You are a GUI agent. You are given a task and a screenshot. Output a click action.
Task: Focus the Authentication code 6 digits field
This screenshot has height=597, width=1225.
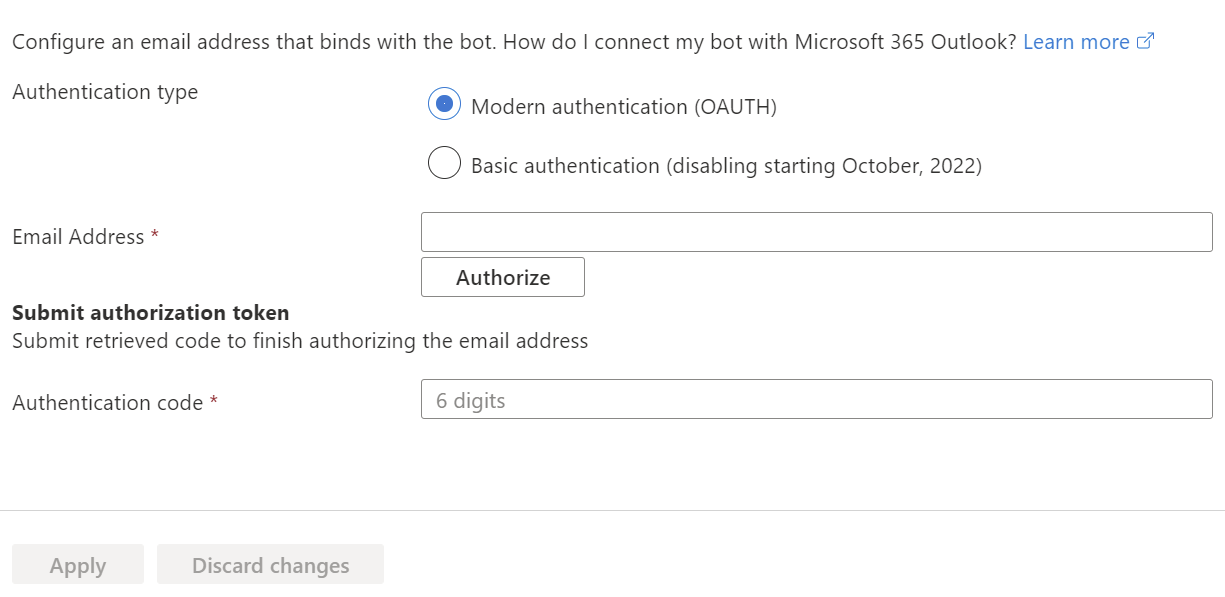(x=816, y=399)
